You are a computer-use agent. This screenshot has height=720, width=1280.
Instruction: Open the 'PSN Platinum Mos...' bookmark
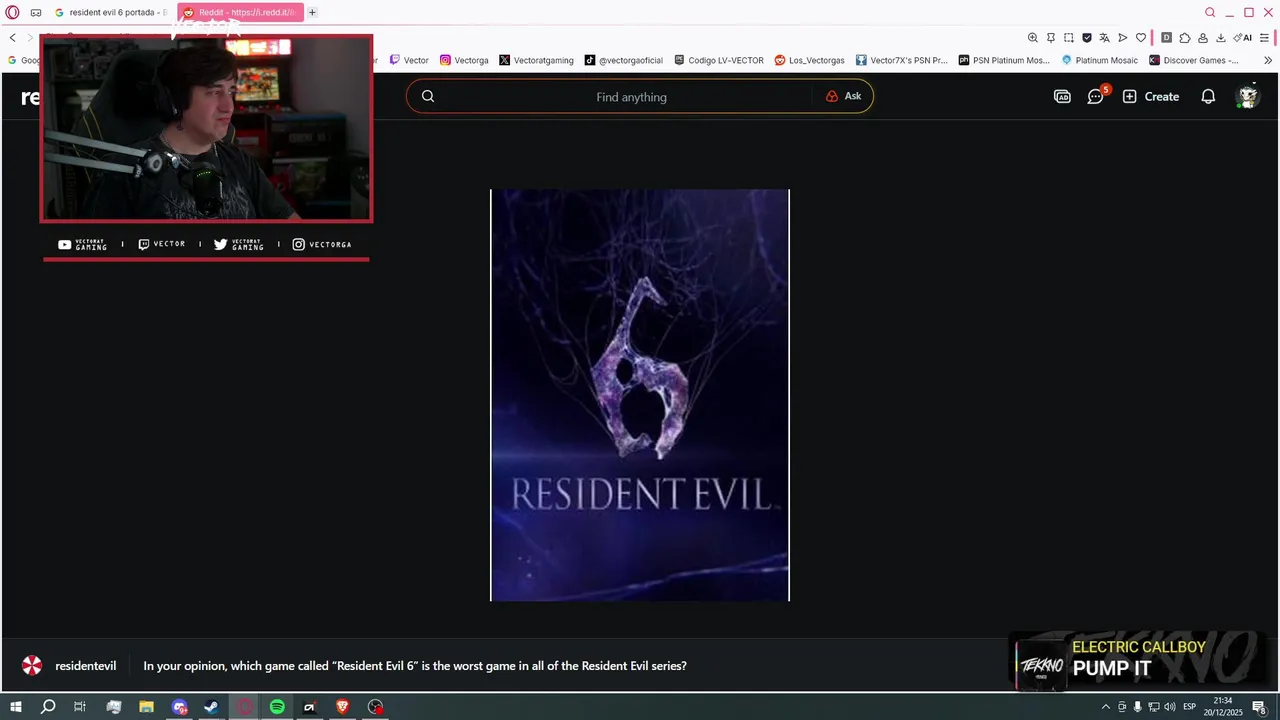tap(1004, 60)
